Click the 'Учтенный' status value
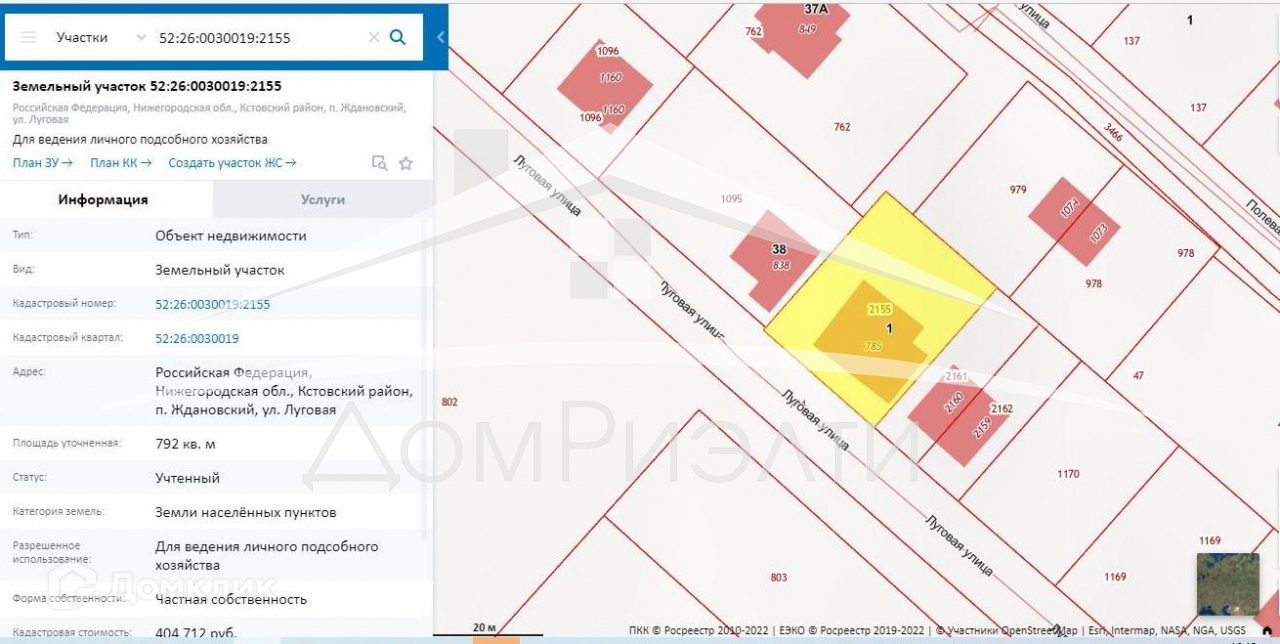The height and width of the screenshot is (644, 1280). [187, 478]
